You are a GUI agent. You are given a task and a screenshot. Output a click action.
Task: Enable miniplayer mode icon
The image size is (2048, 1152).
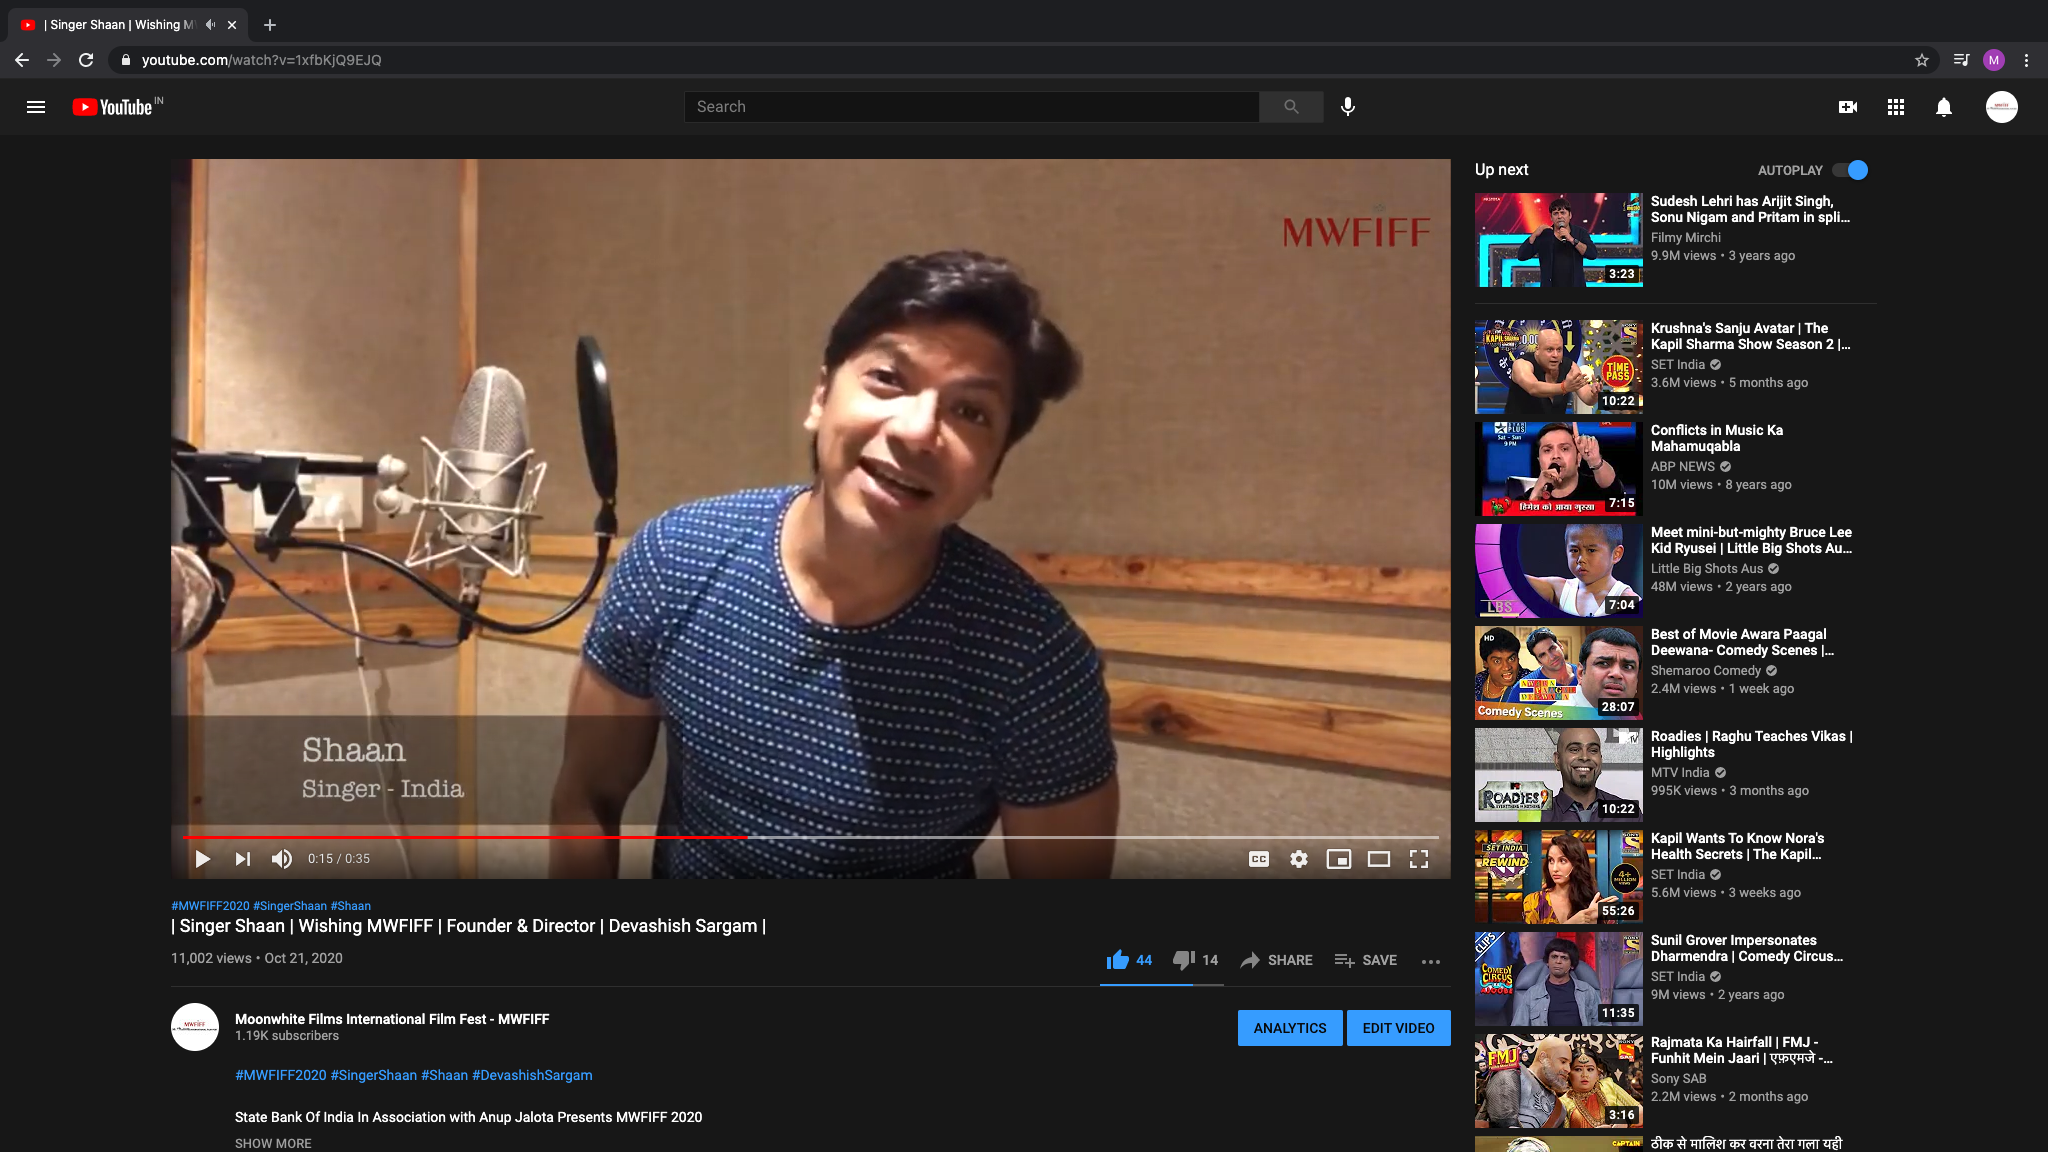1339,859
